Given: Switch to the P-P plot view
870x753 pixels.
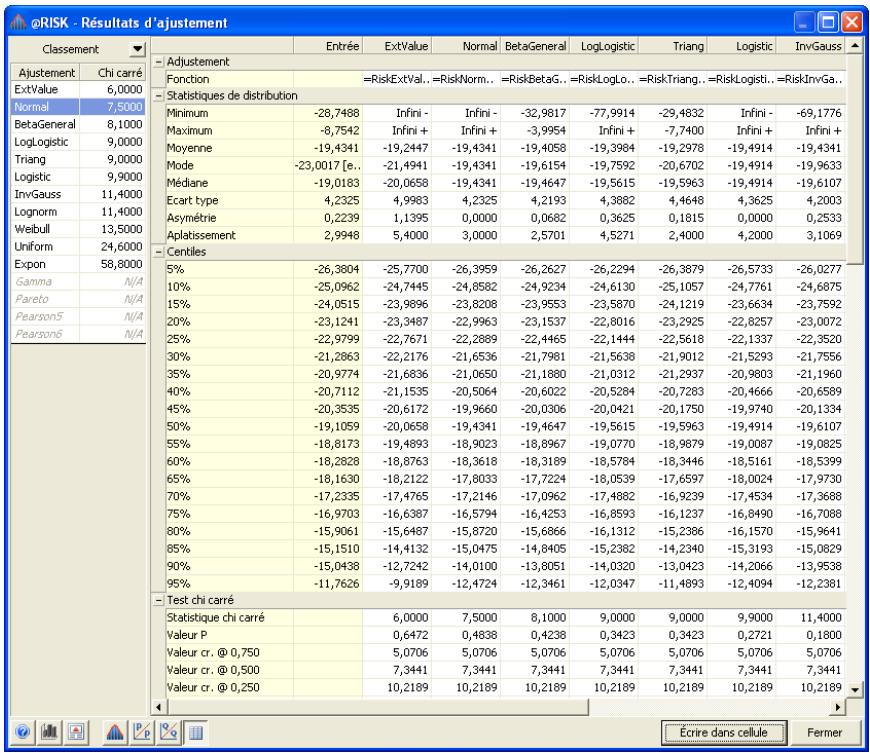Looking at the screenshot, I should (141, 733).
